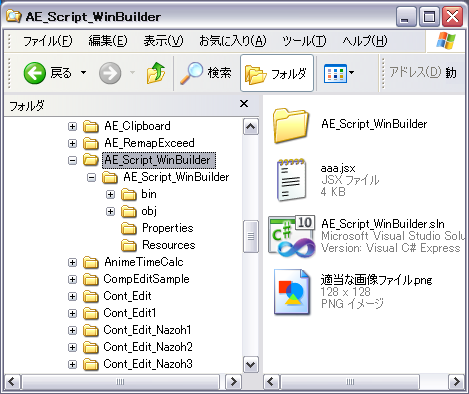This screenshot has height=394, width=469.
Task: Toggle the Folders pane button
Action: click(x=277, y=73)
